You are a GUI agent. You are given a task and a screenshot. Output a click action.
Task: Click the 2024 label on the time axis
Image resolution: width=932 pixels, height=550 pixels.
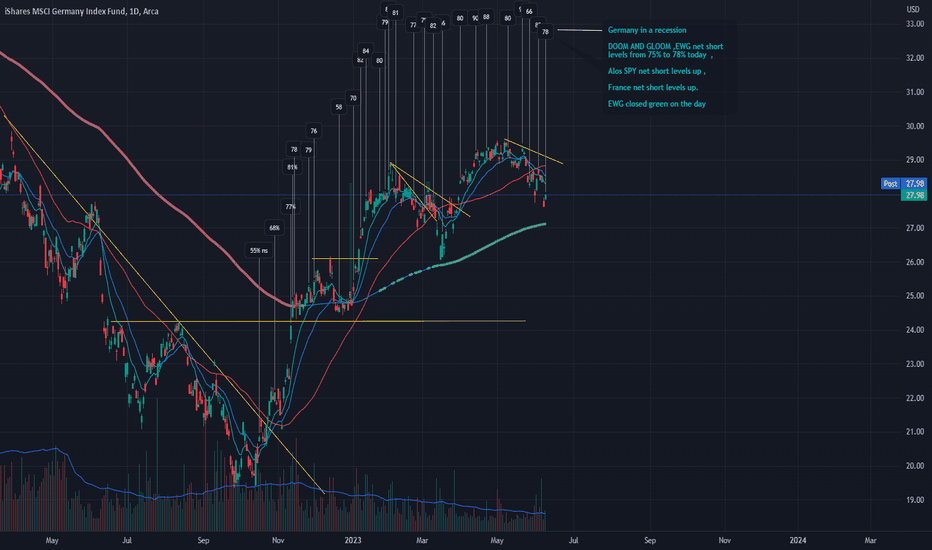click(798, 540)
